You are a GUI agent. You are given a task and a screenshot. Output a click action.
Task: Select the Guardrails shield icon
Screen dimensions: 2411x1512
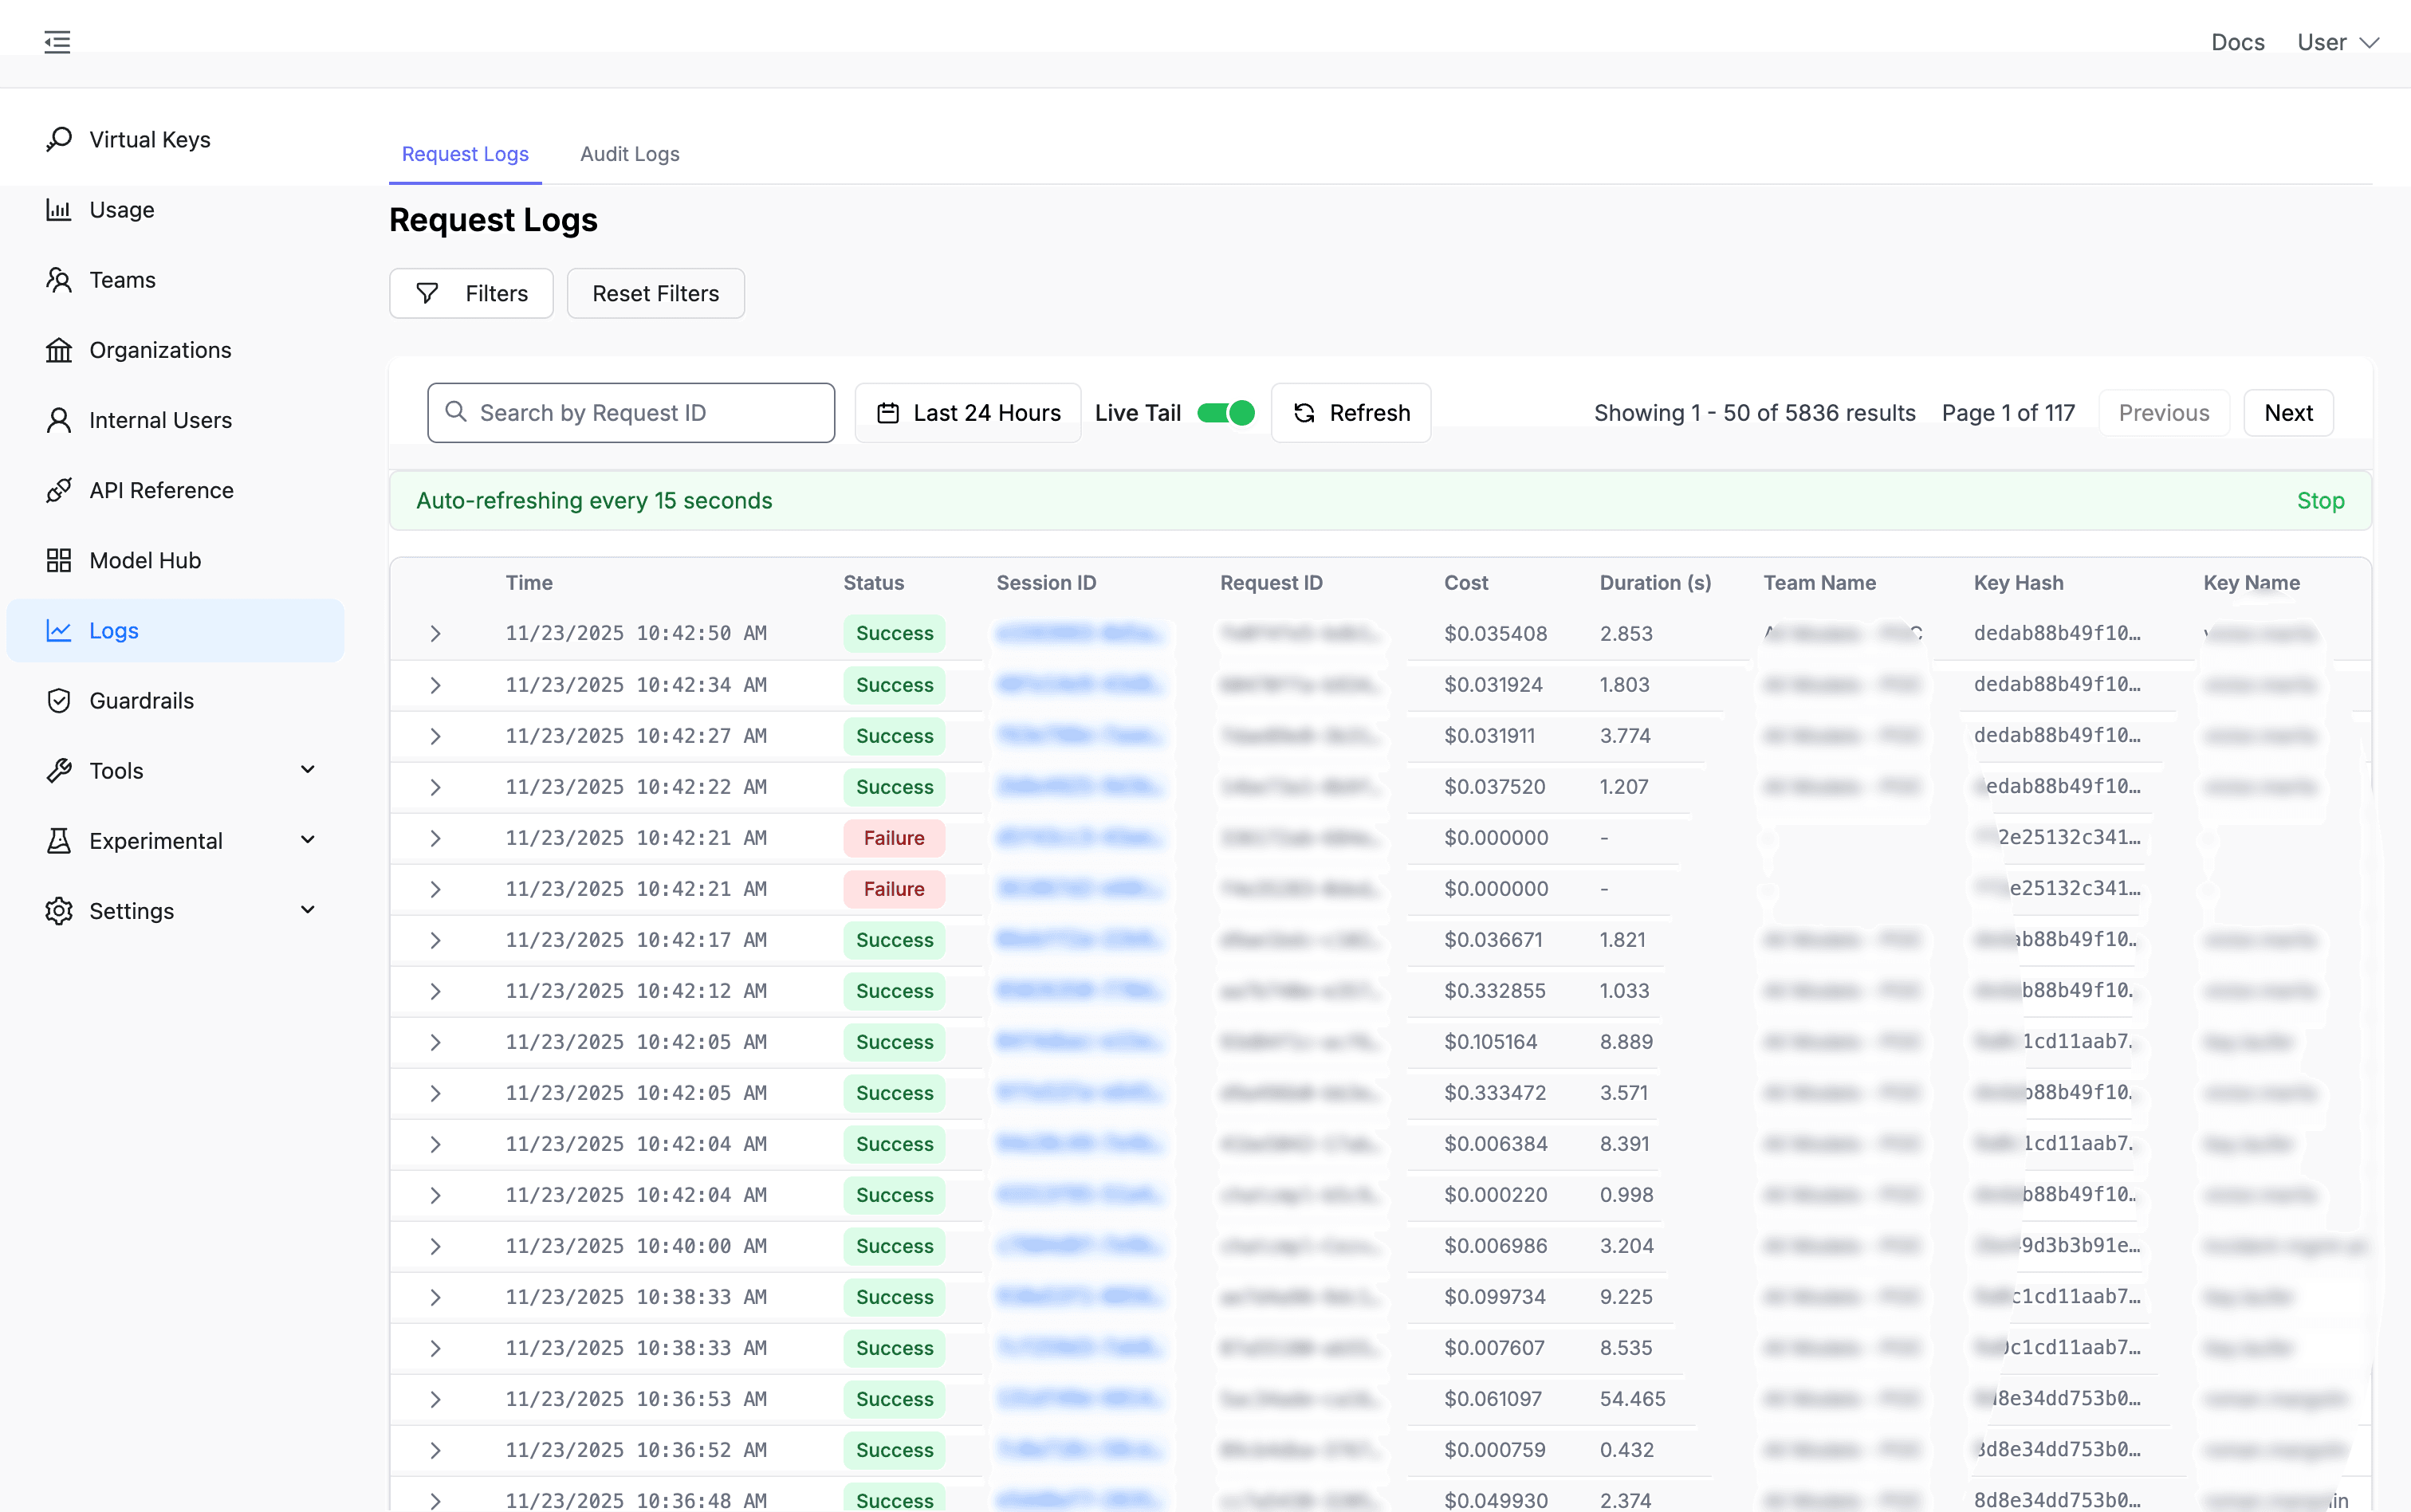(x=58, y=700)
